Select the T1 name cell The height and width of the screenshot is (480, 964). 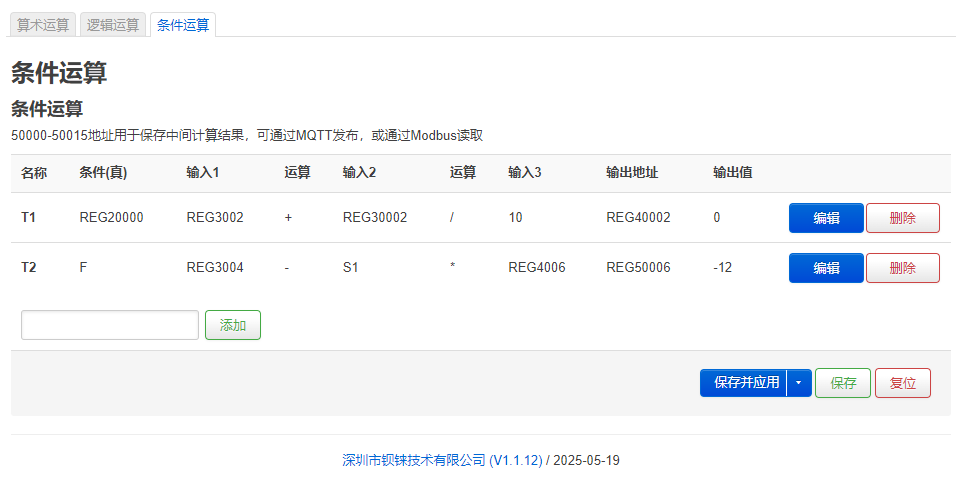pos(28,218)
